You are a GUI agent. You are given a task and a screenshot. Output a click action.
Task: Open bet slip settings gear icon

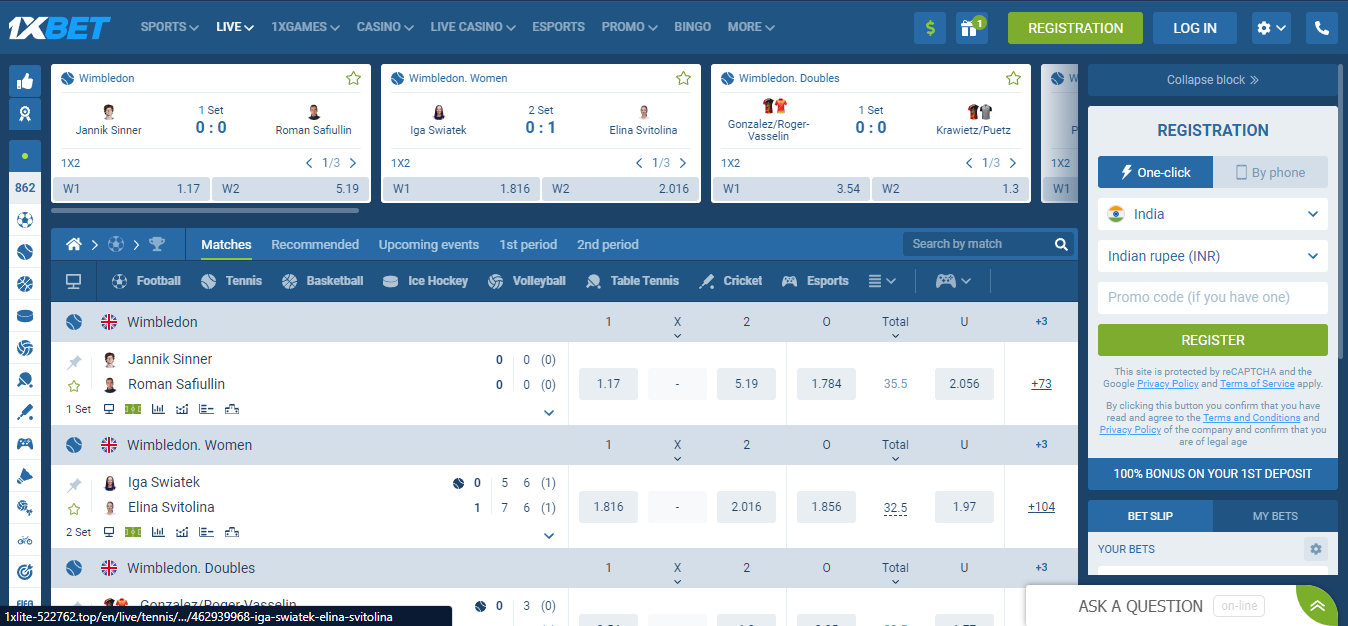click(x=1316, y=549)
